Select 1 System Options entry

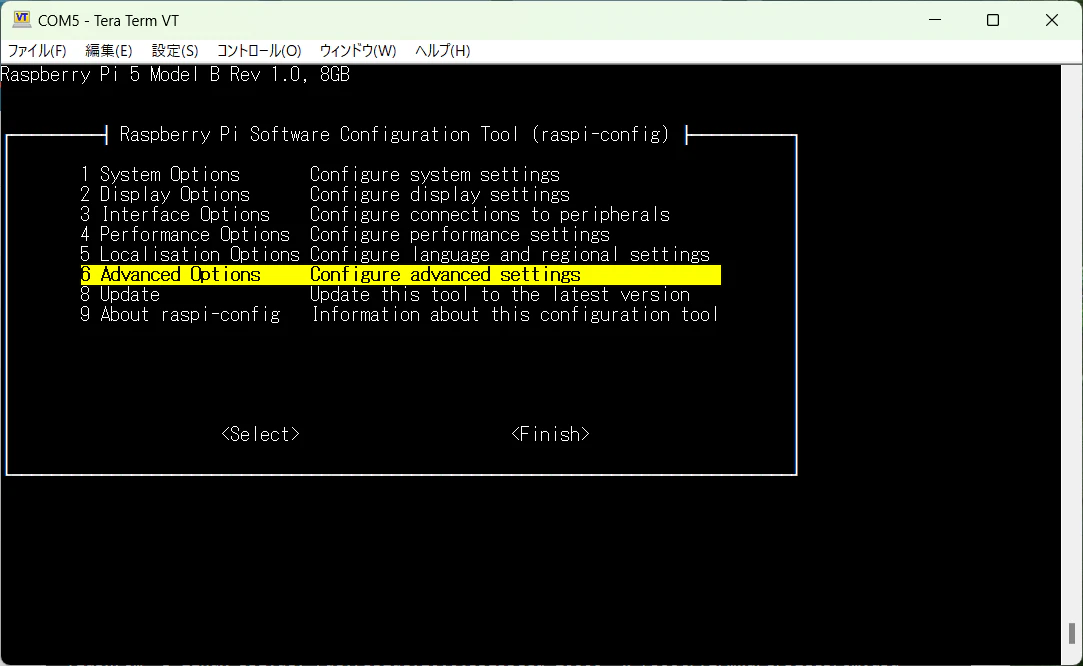[x=160, y=174]
